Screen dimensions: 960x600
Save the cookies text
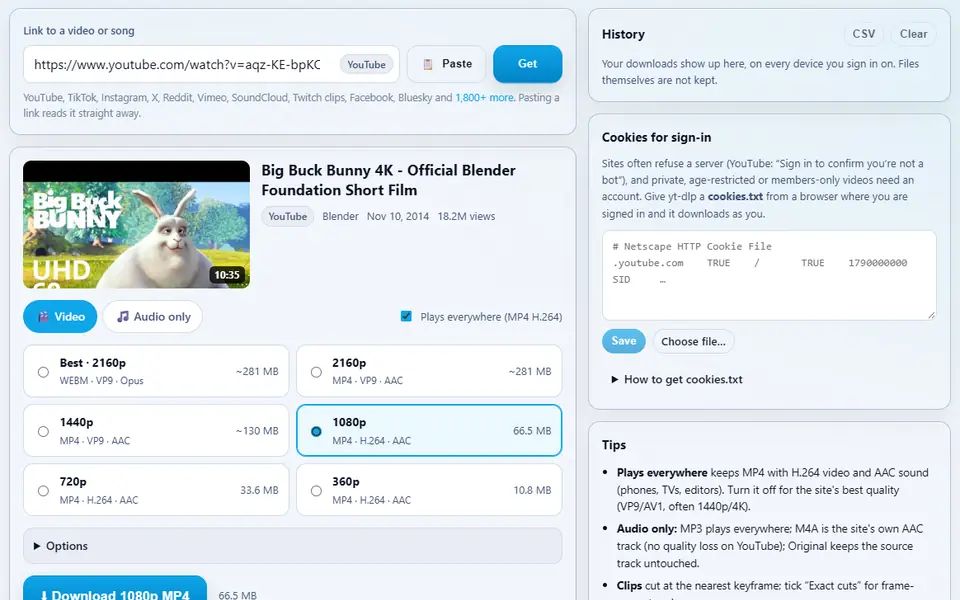623,341
